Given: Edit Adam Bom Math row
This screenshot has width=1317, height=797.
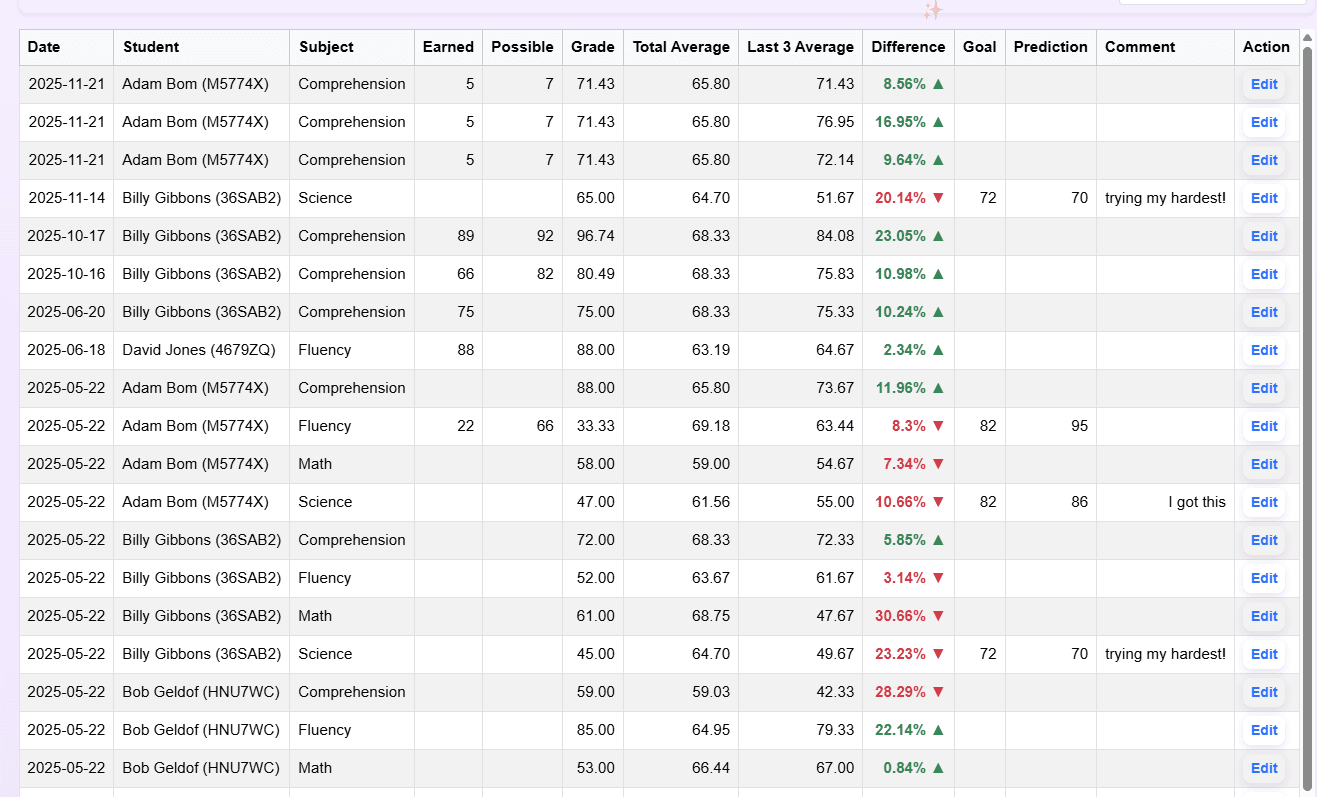Looking at the screenshot, I should tap(1264, 464).
